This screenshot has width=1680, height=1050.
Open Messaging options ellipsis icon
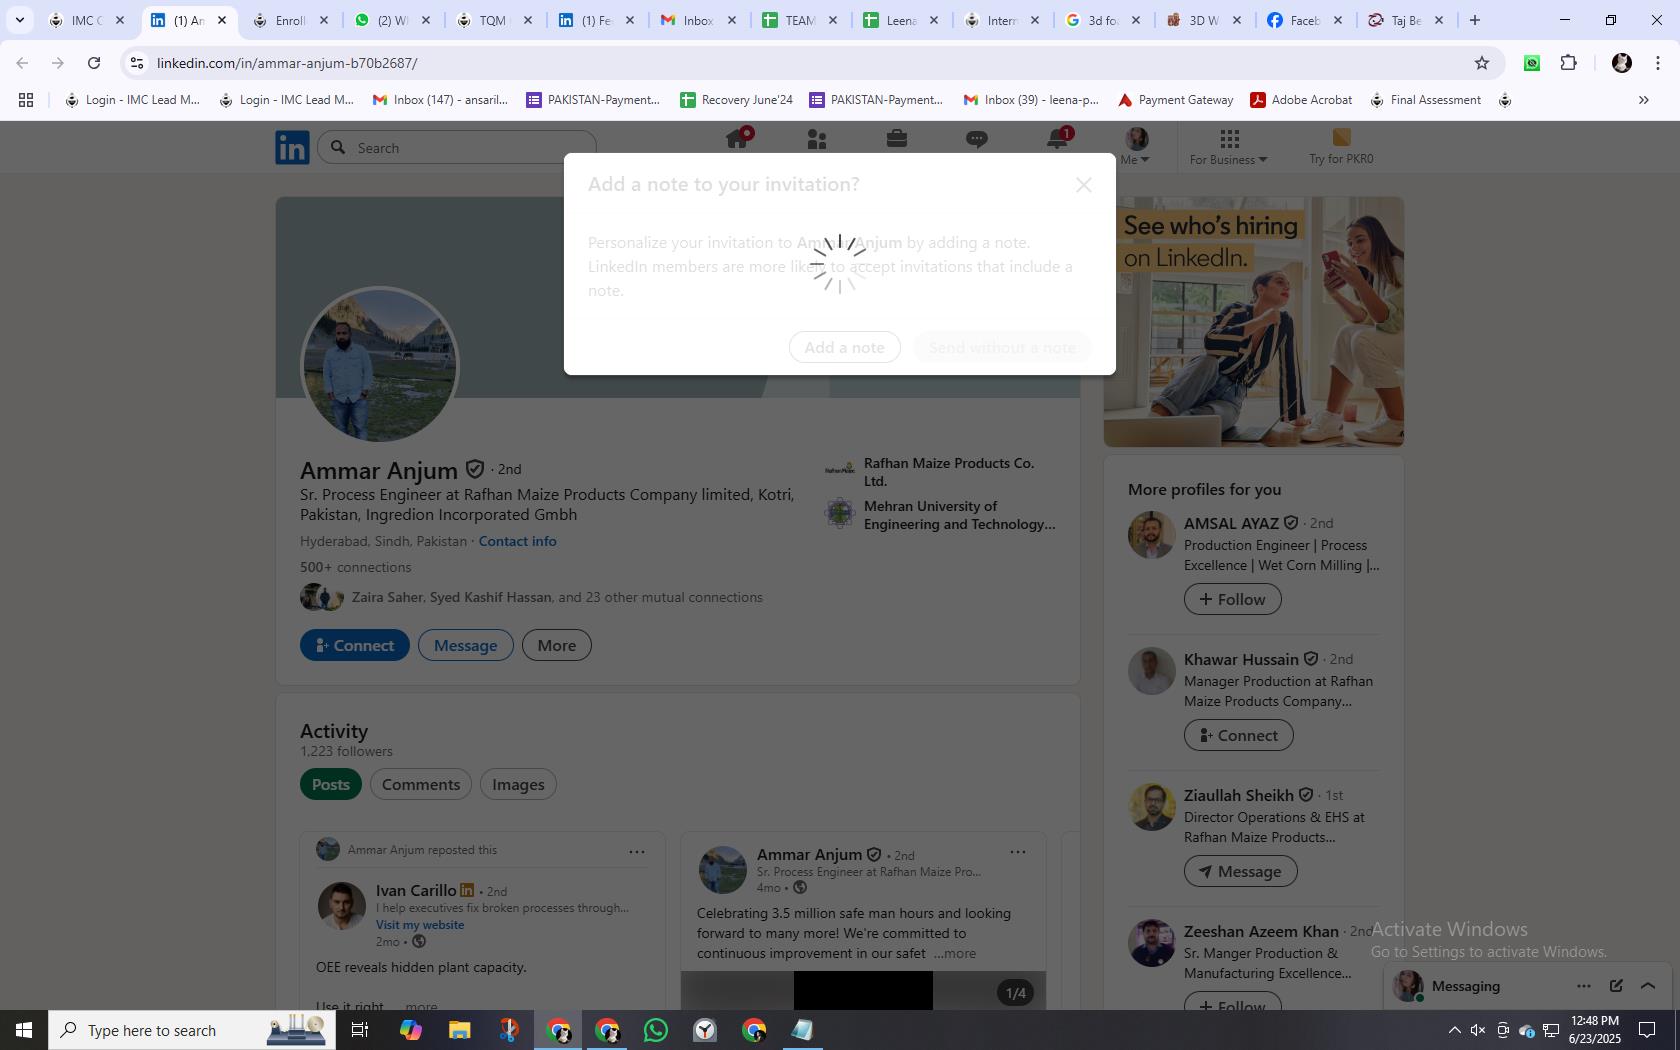coord(1584,986)
